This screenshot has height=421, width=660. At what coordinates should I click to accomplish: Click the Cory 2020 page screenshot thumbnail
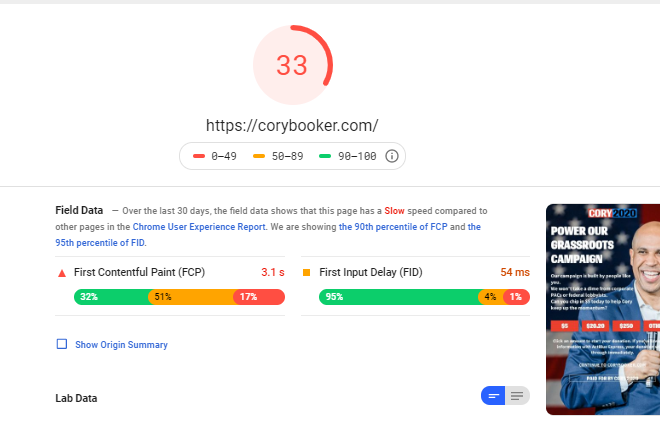coord(603,309)
